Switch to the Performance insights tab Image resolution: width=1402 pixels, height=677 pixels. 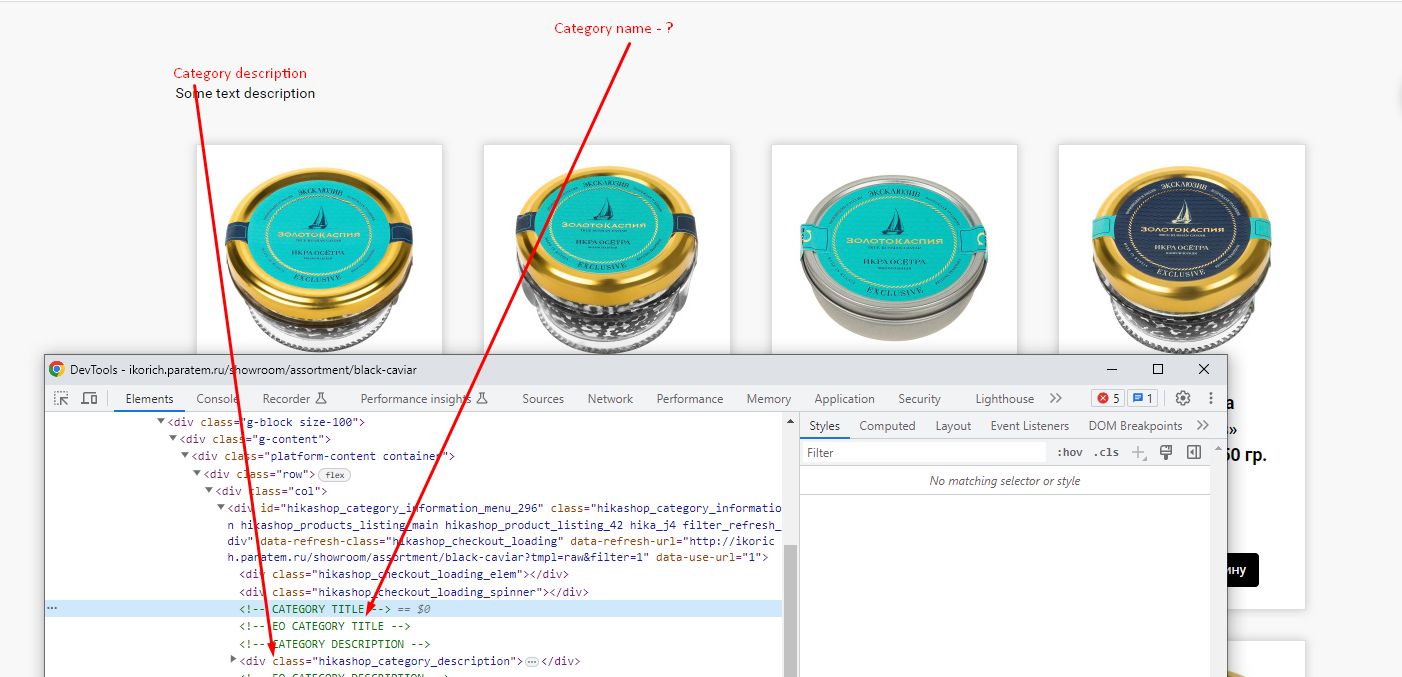[415, 398]
